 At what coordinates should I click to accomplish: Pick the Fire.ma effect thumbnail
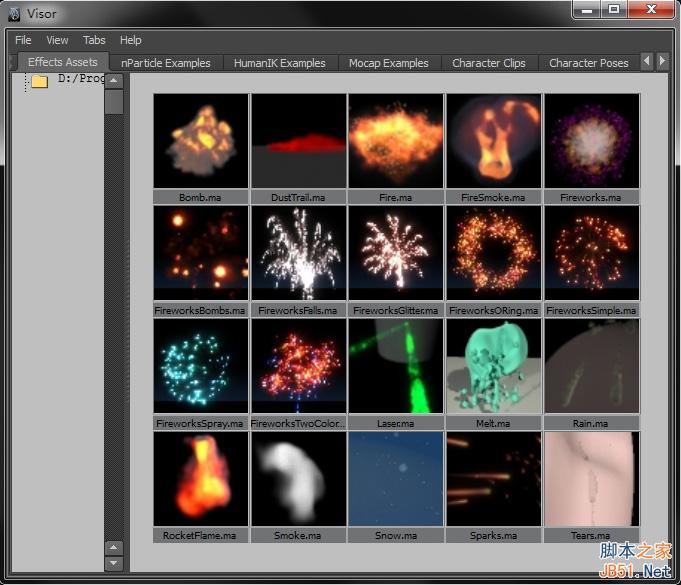point(396,141)
